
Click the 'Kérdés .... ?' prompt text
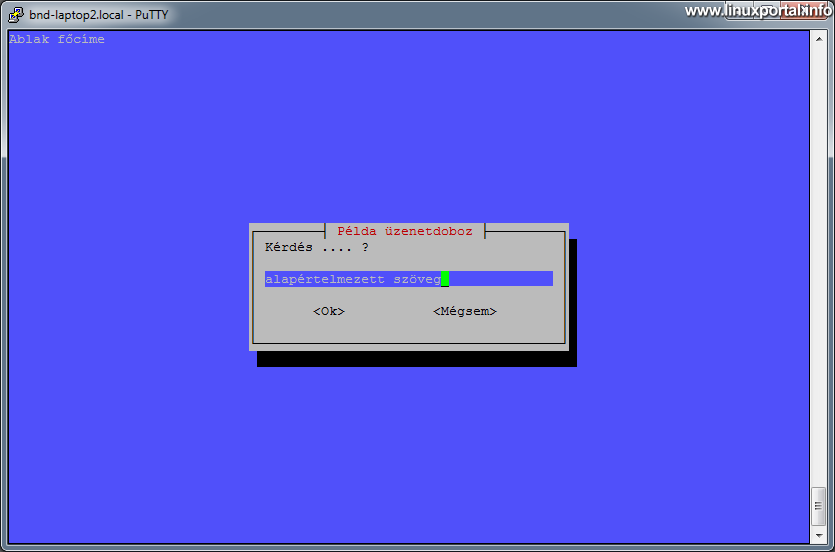316,248
